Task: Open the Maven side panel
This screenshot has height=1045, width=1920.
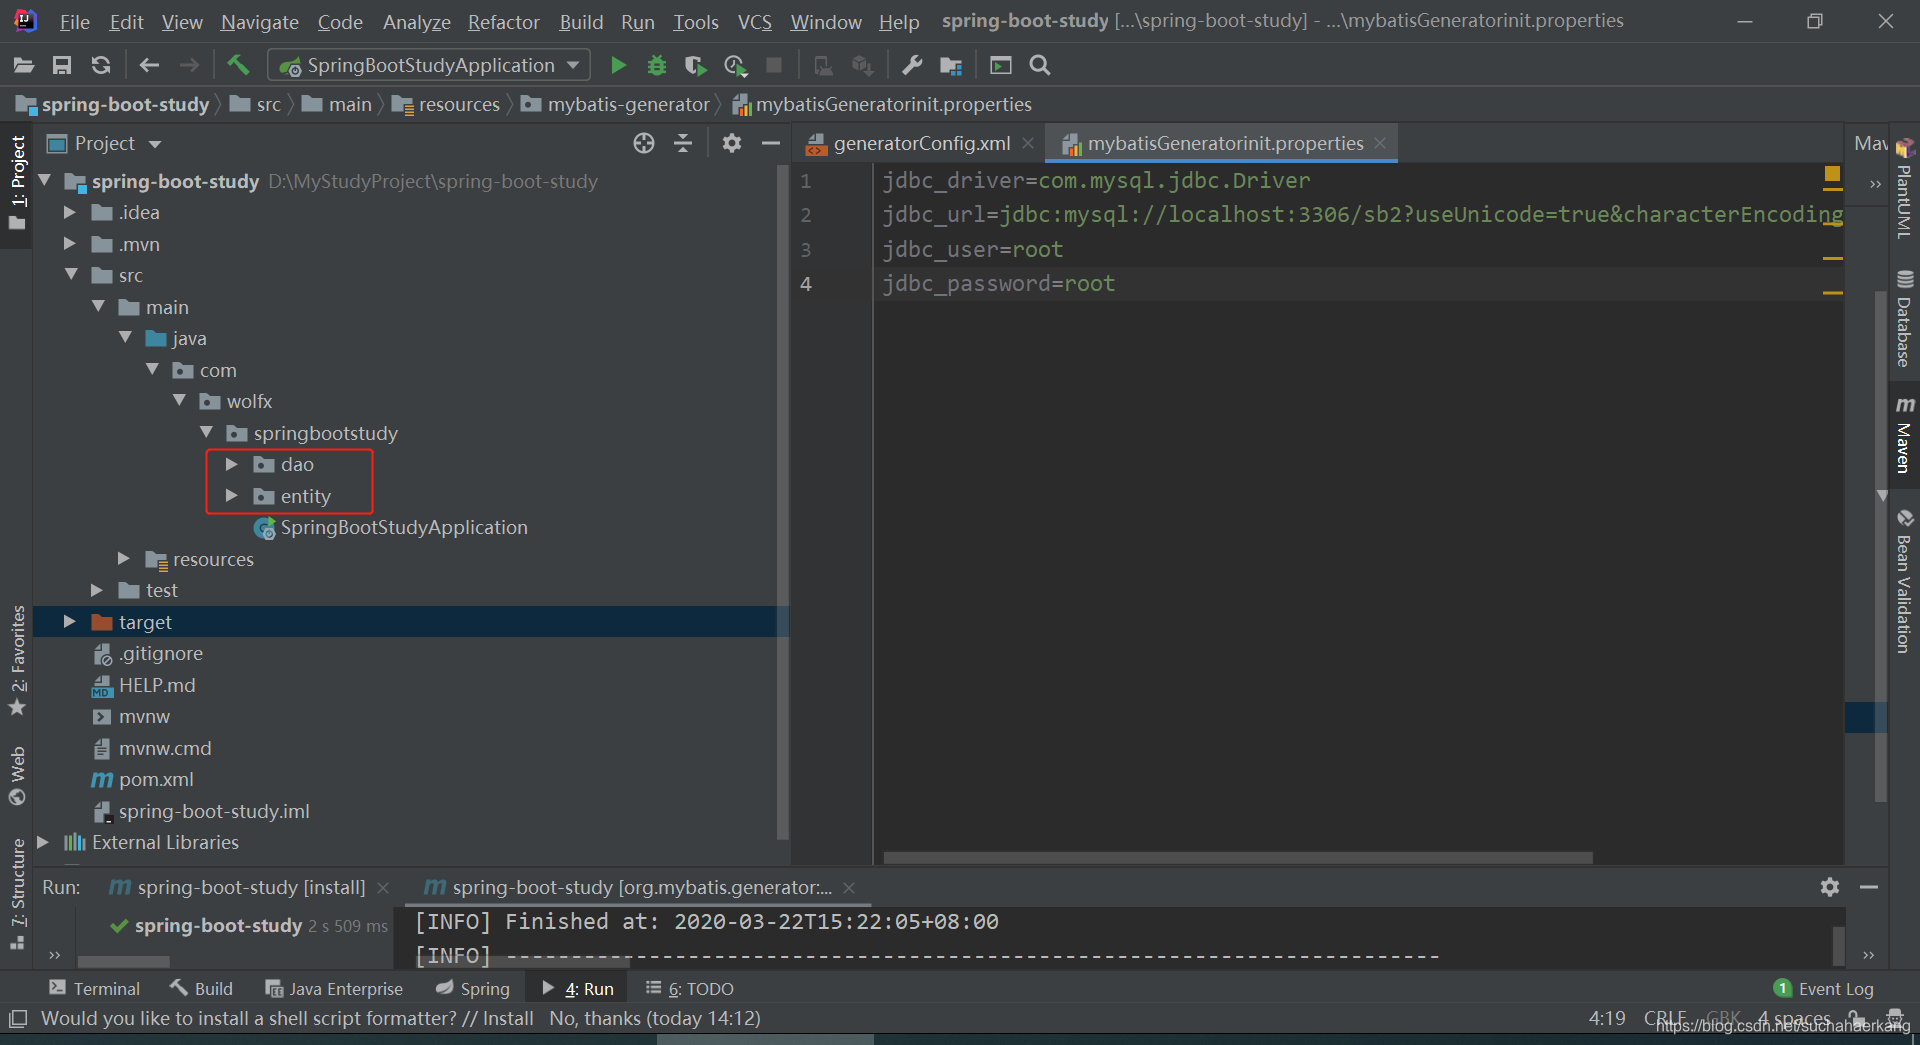Action: tap(1904, 435)
